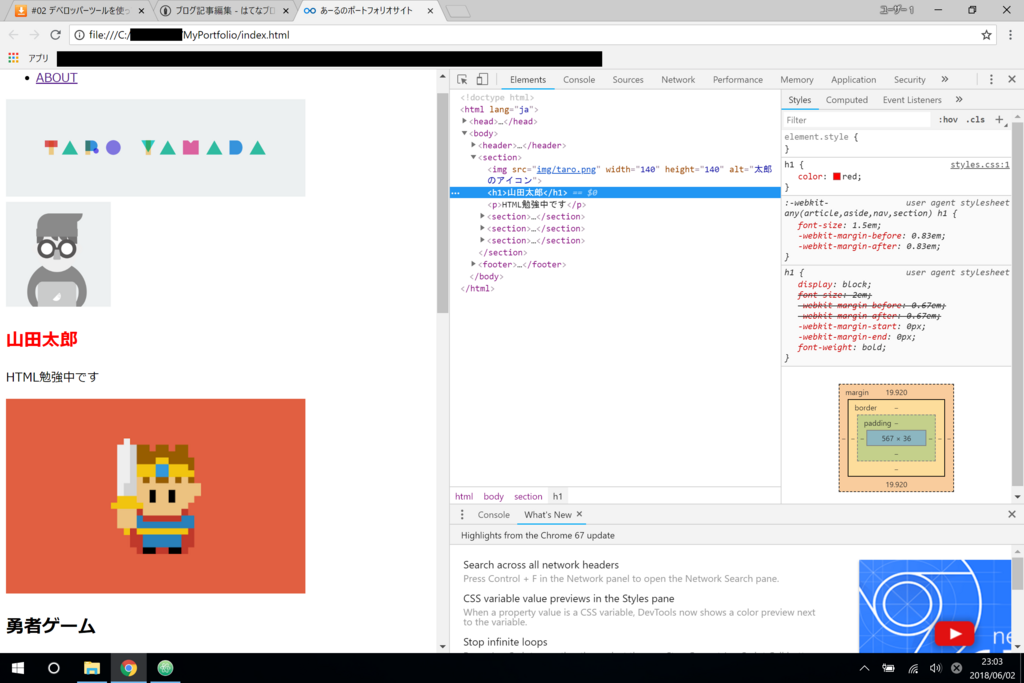Close the bottom drawer panel
Viewport: 1024px width, 683px height.
[x=1012, y=515]
